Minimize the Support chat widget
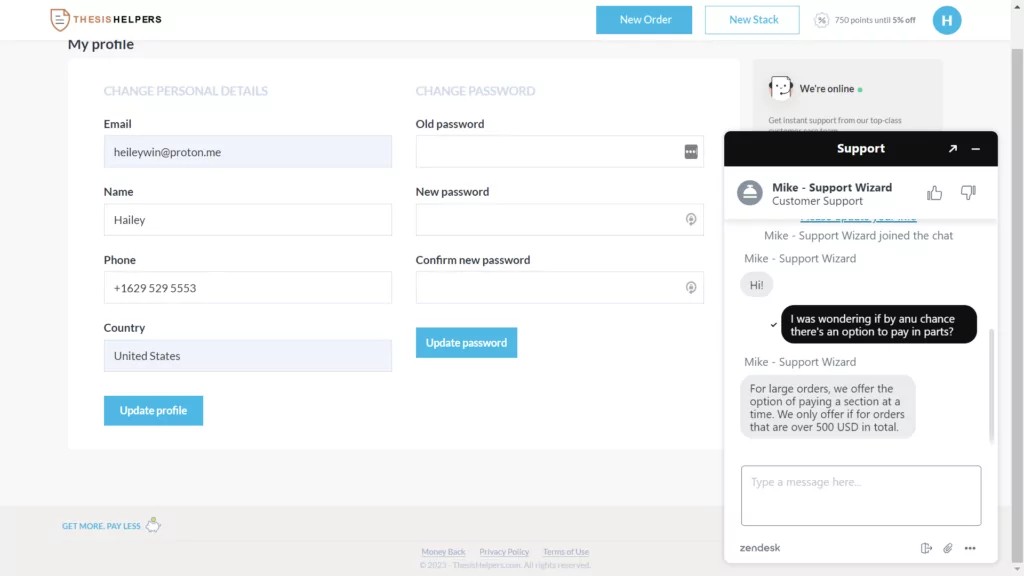 [x=976, y=149]
